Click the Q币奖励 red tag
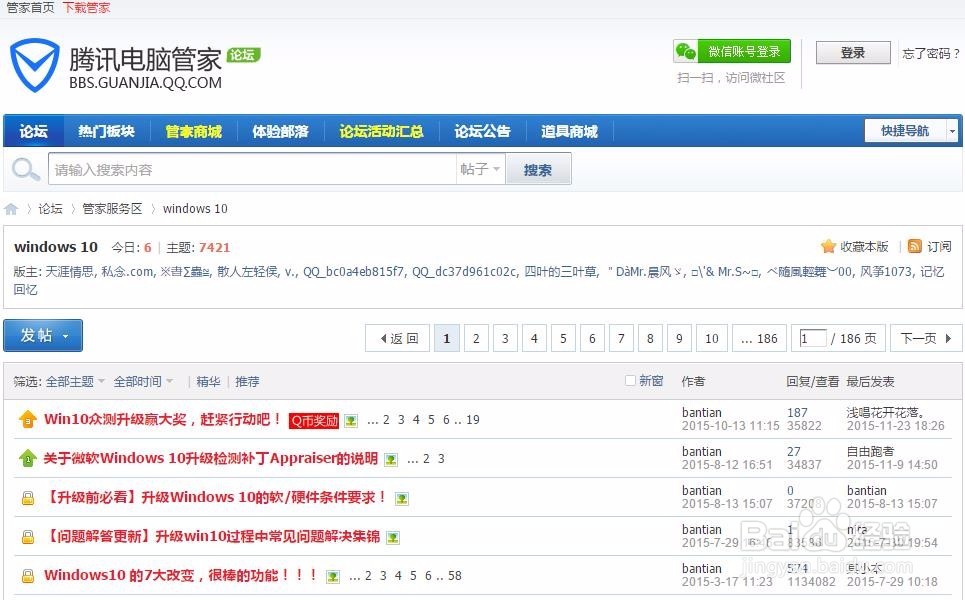965x600 pixels. (x=314, y=421)
